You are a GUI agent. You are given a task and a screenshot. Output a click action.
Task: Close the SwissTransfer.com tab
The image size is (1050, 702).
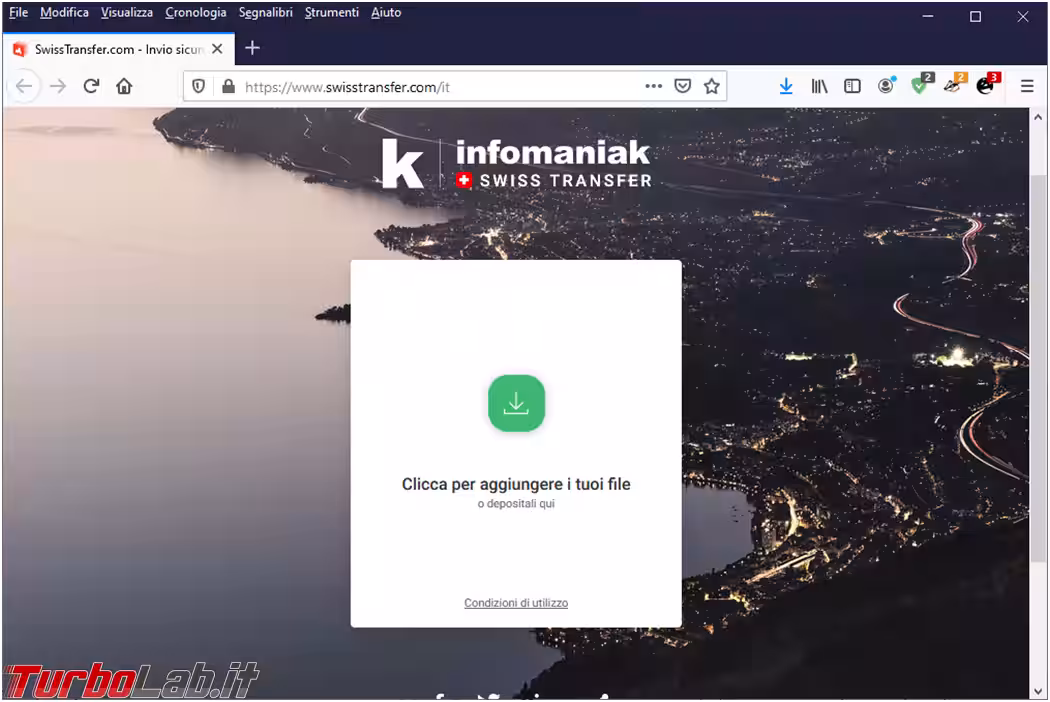[217, 49]
